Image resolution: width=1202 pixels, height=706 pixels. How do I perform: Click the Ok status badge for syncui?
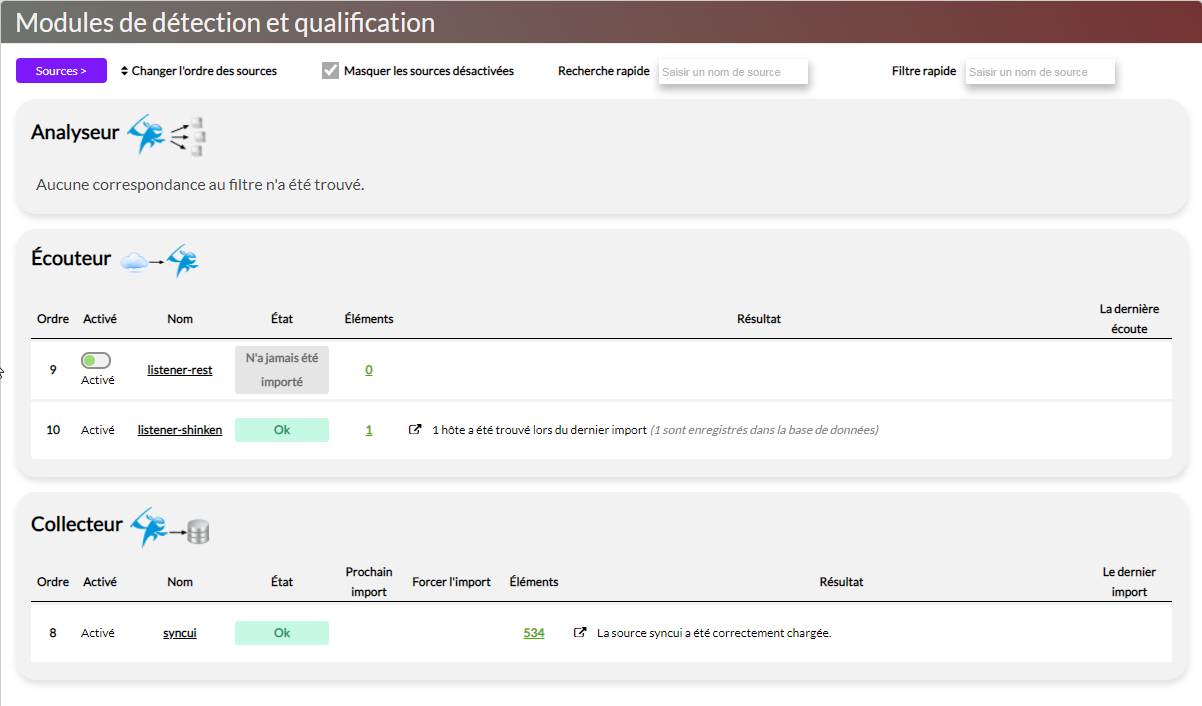pyautogui.click(x=282, y=633)
